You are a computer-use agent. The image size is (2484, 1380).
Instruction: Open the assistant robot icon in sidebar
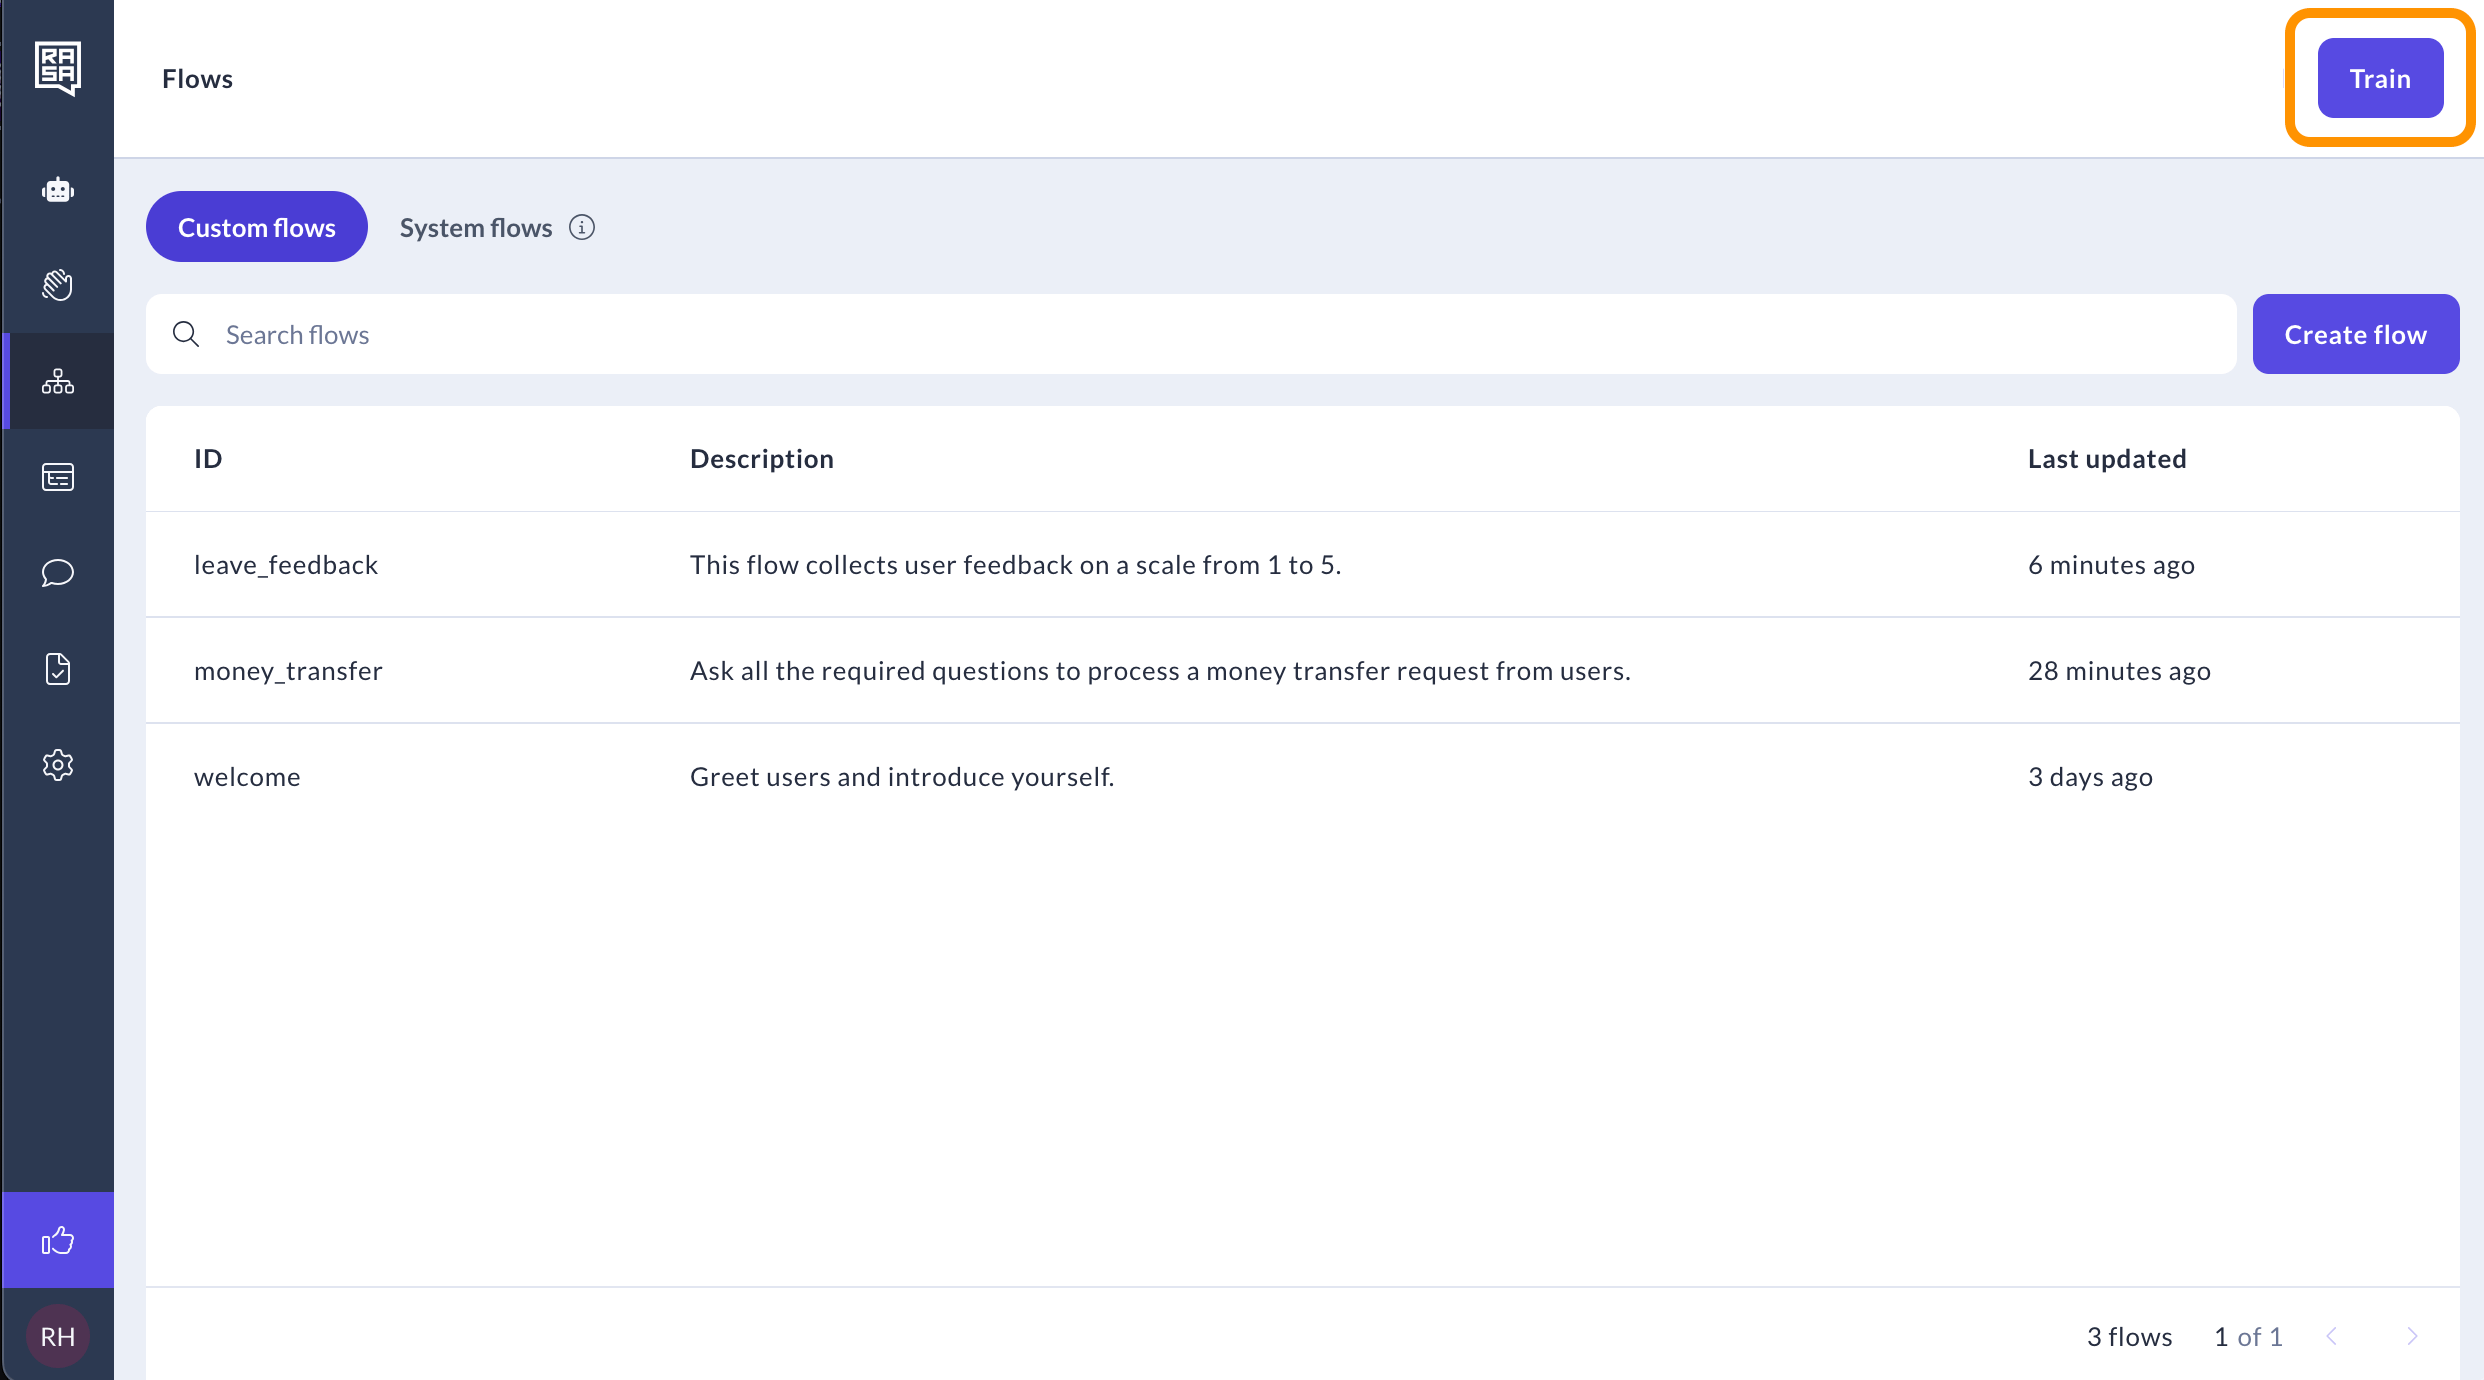(58, 189)
